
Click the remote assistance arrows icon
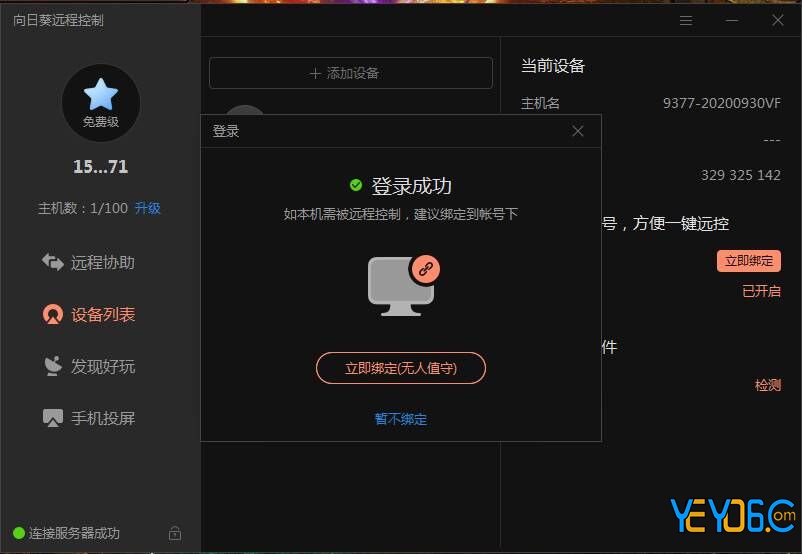coord(53,262)
